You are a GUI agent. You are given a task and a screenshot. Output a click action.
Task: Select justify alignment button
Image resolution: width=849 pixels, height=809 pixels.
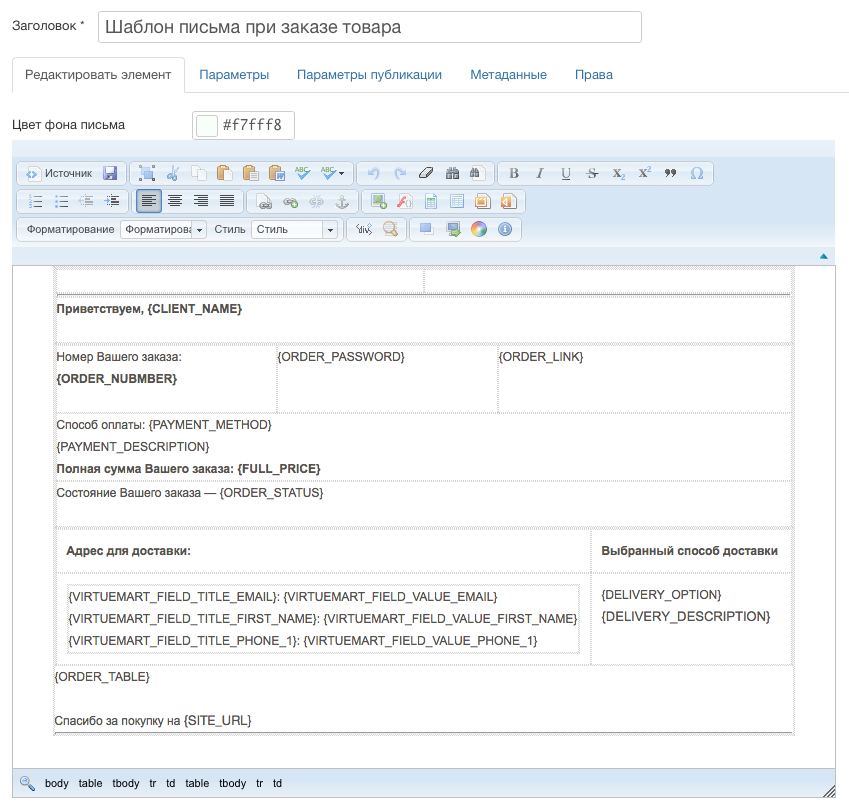227,201
